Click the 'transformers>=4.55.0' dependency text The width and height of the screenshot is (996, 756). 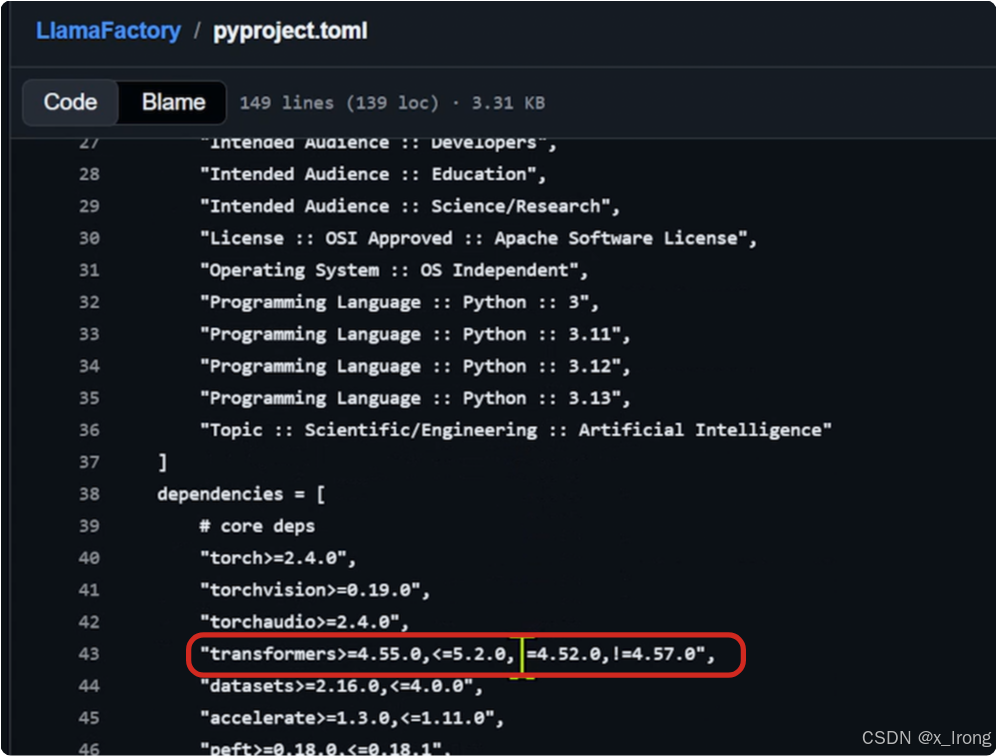point(457,654)
